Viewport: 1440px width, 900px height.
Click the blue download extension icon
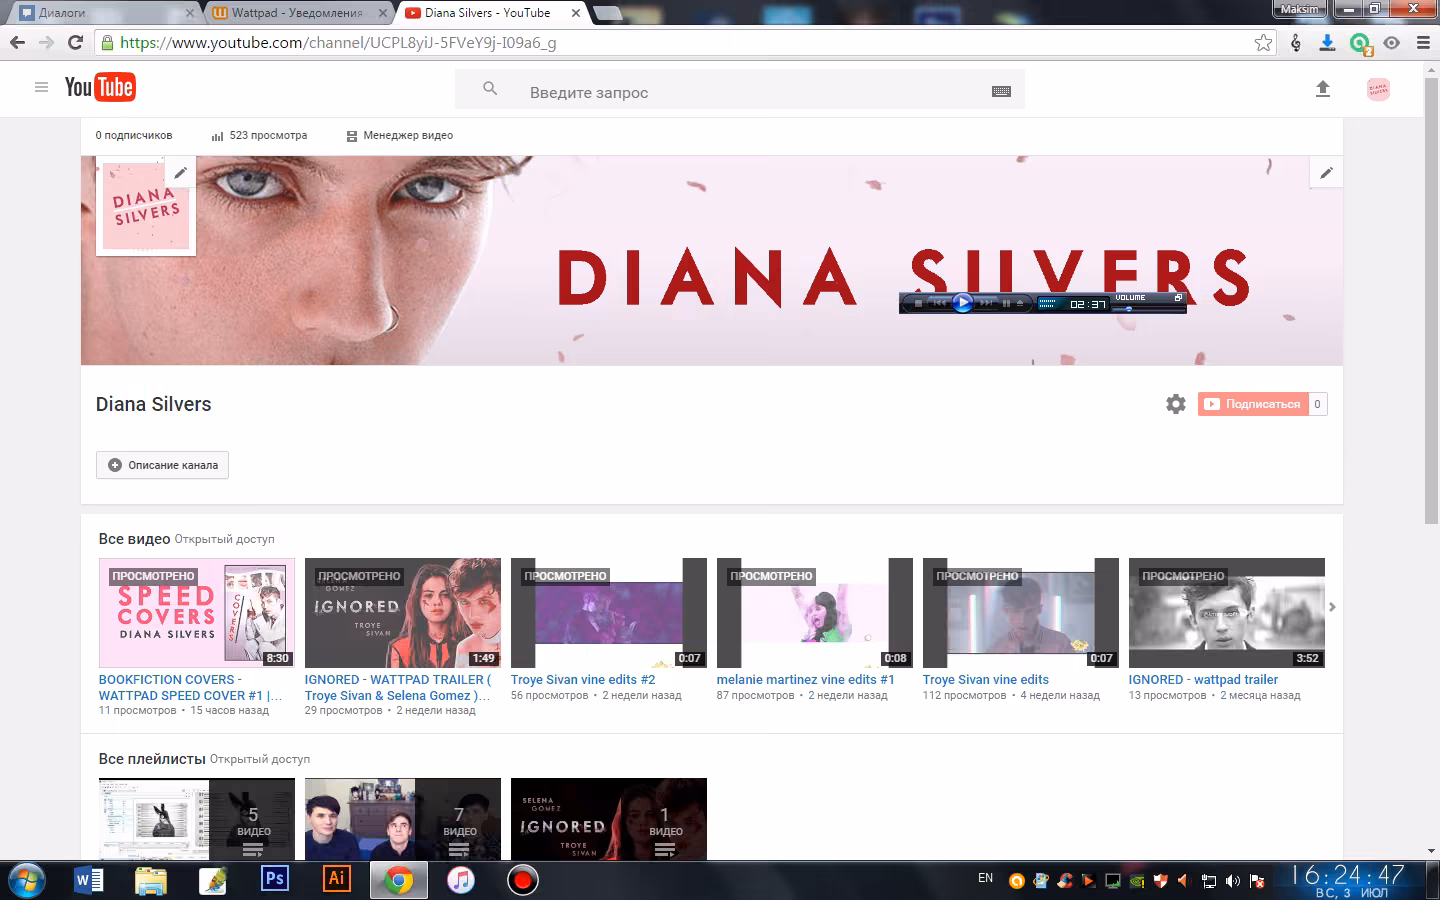click(1327, 43)
